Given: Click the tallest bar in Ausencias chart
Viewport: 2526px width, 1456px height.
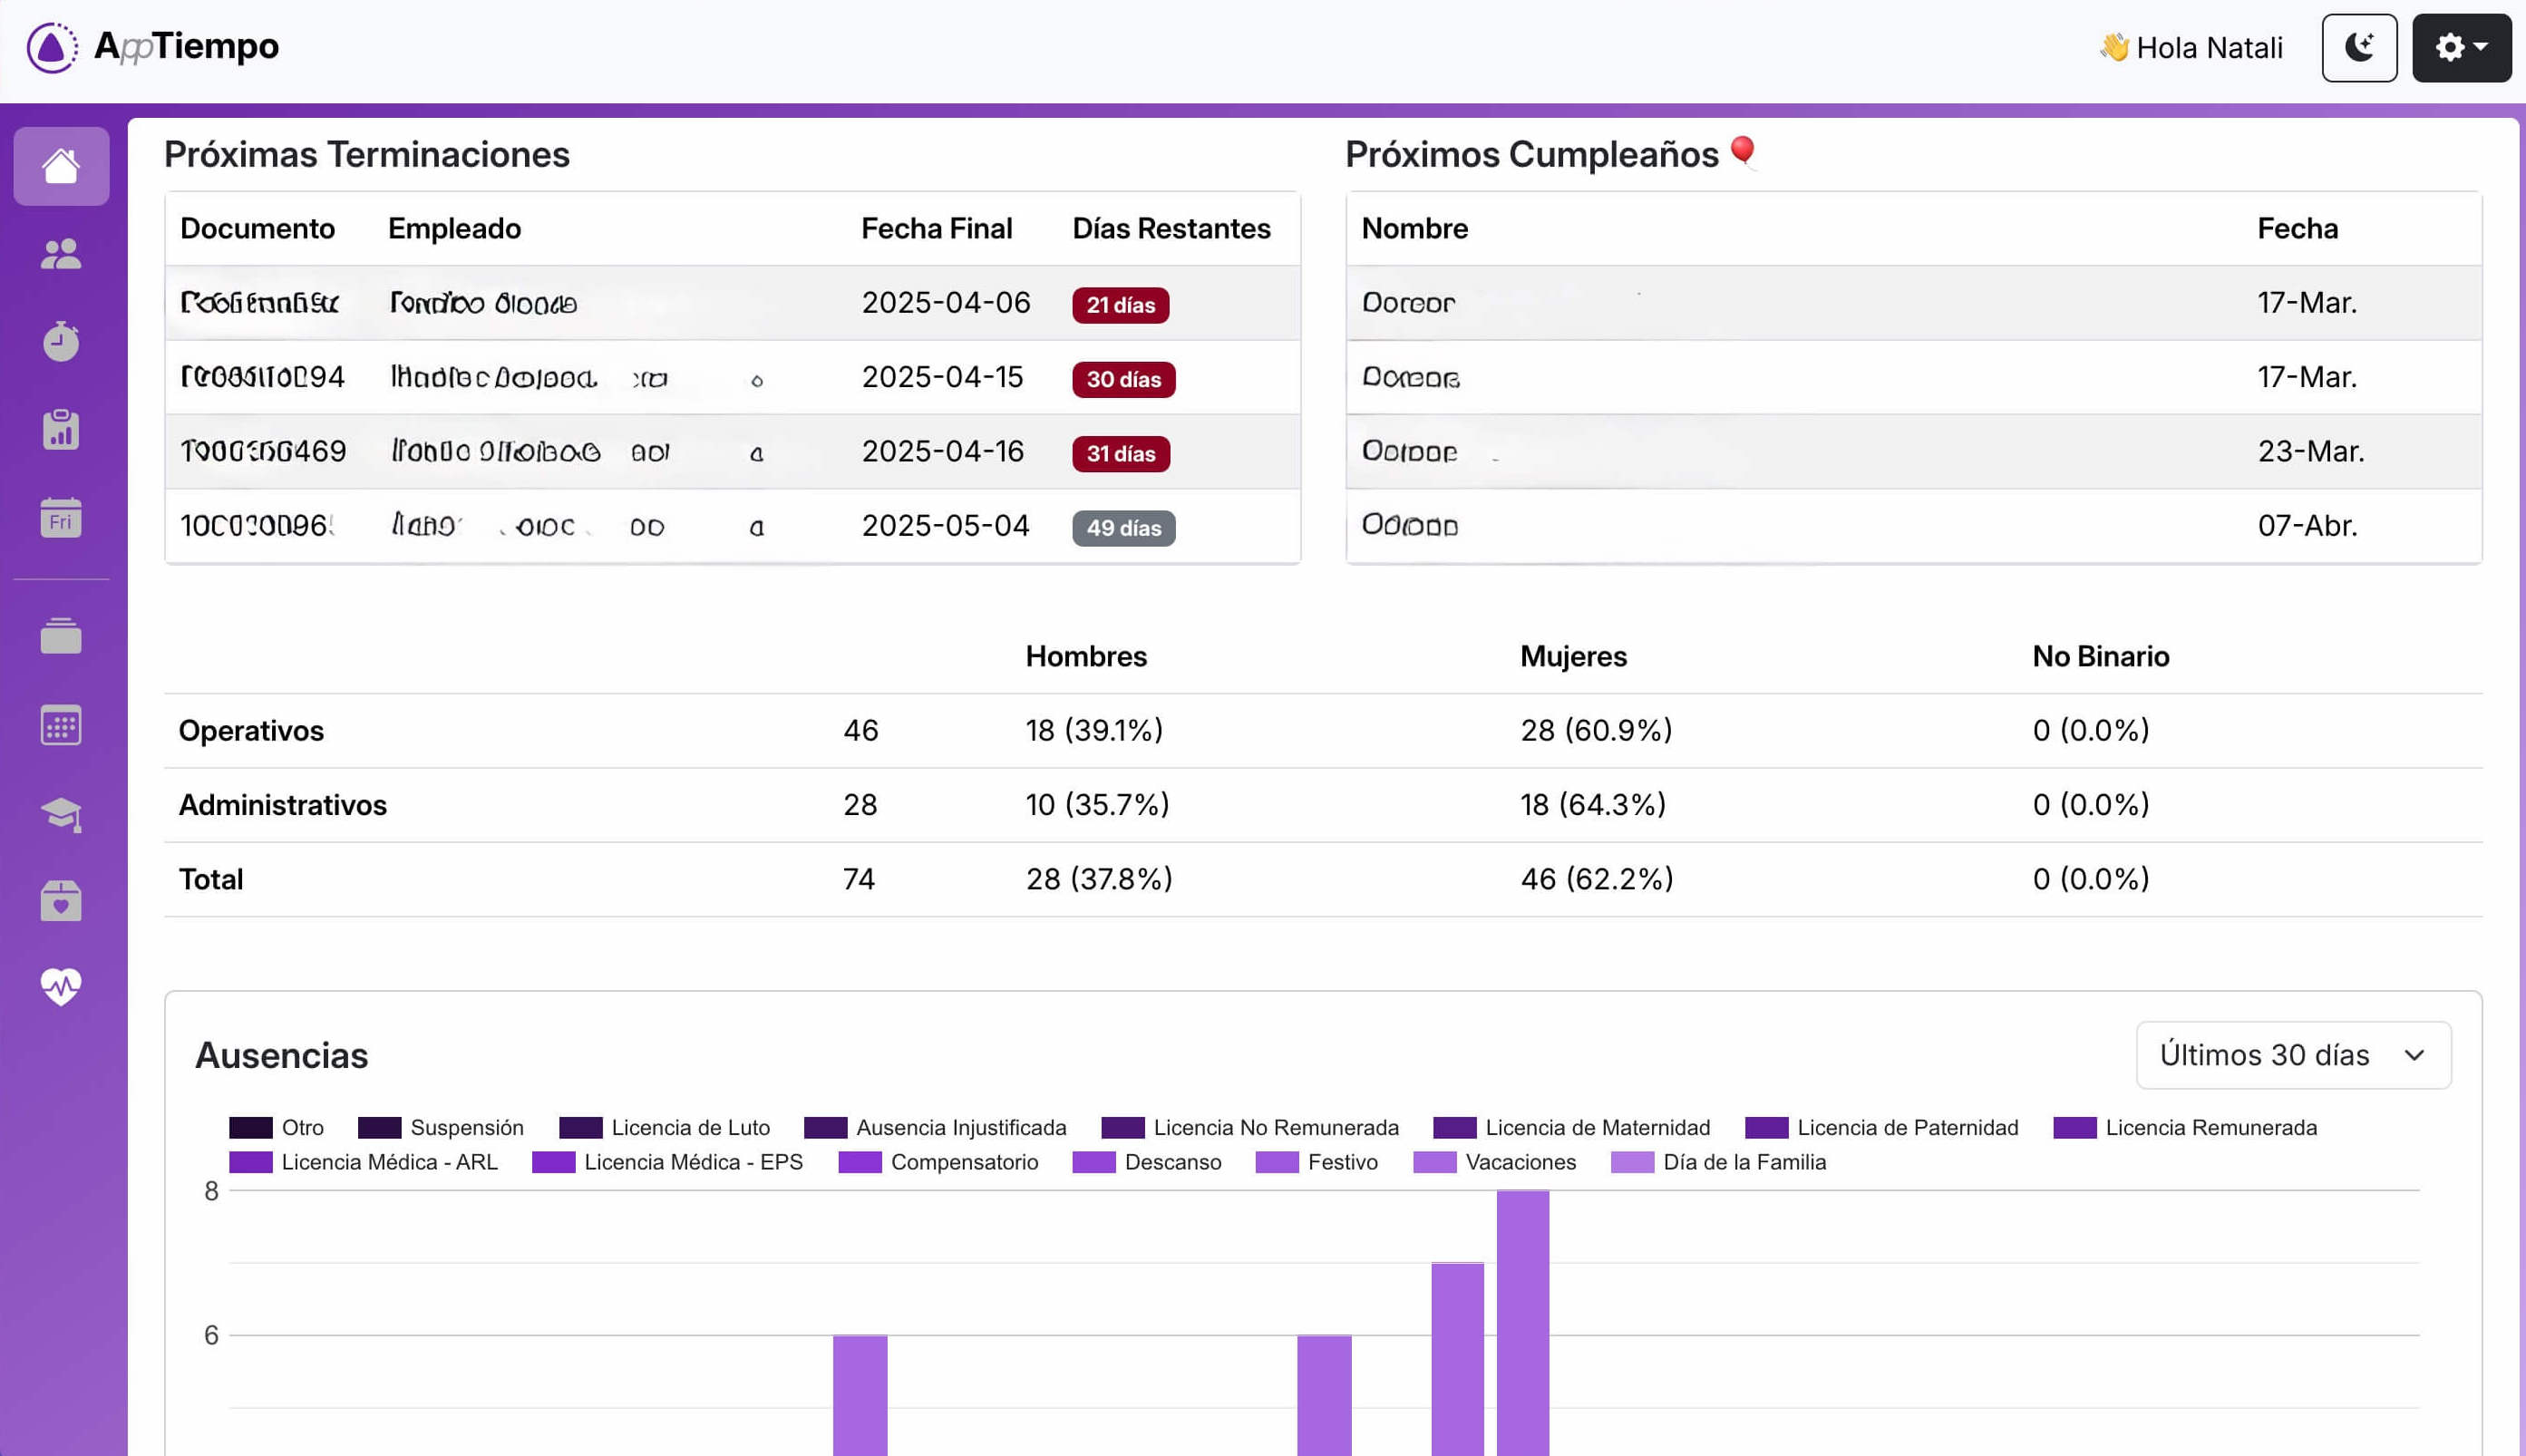Looking at the screenshot, I should point(1522,1320).
